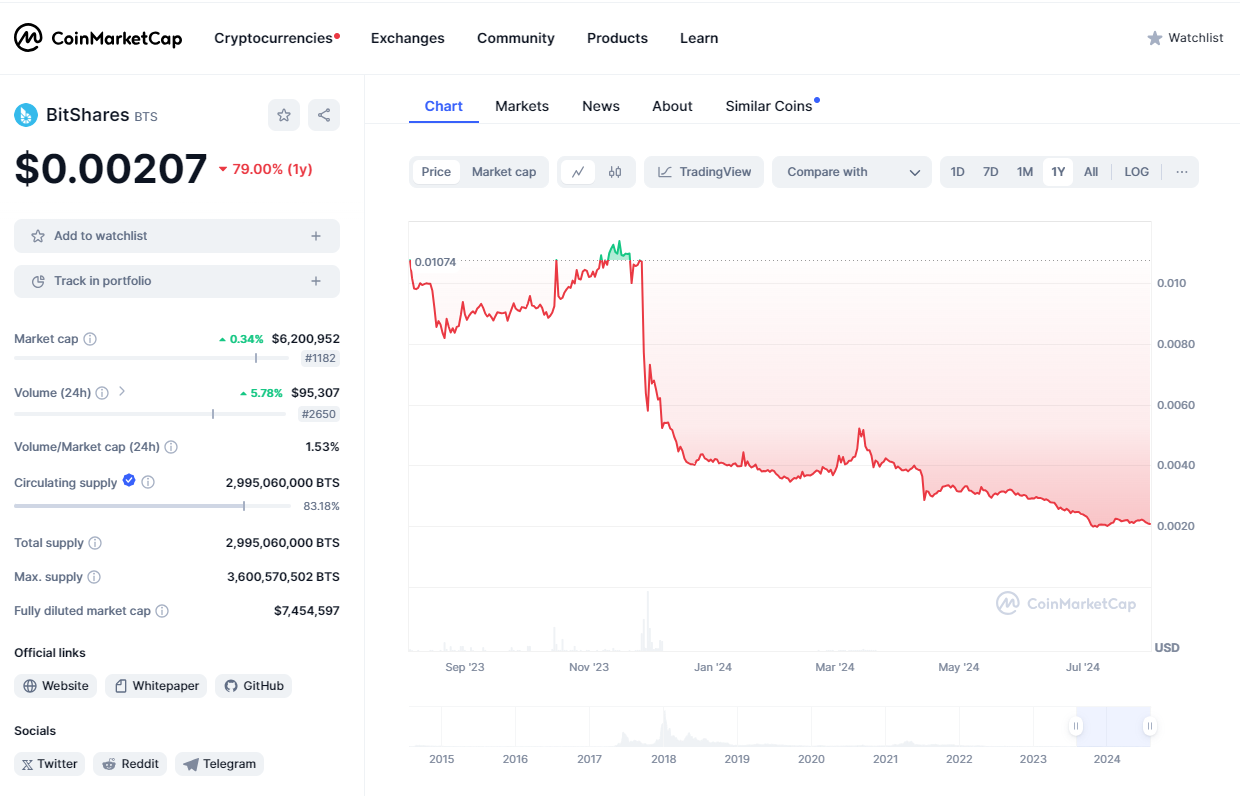Screen dimensions: 1240x796
Task: Click the info icon beside Max. supply
Action: pos(94,577)
